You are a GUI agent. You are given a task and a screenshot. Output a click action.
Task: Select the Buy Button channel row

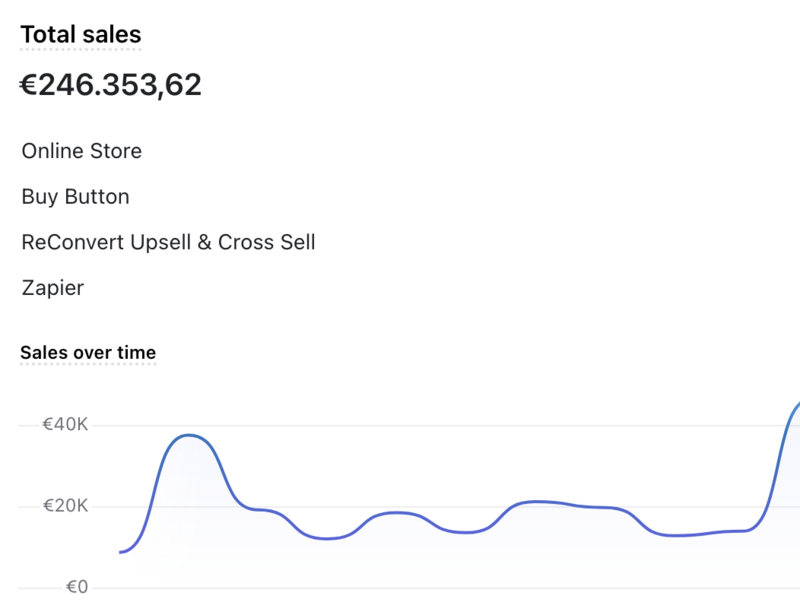(76, 197)
